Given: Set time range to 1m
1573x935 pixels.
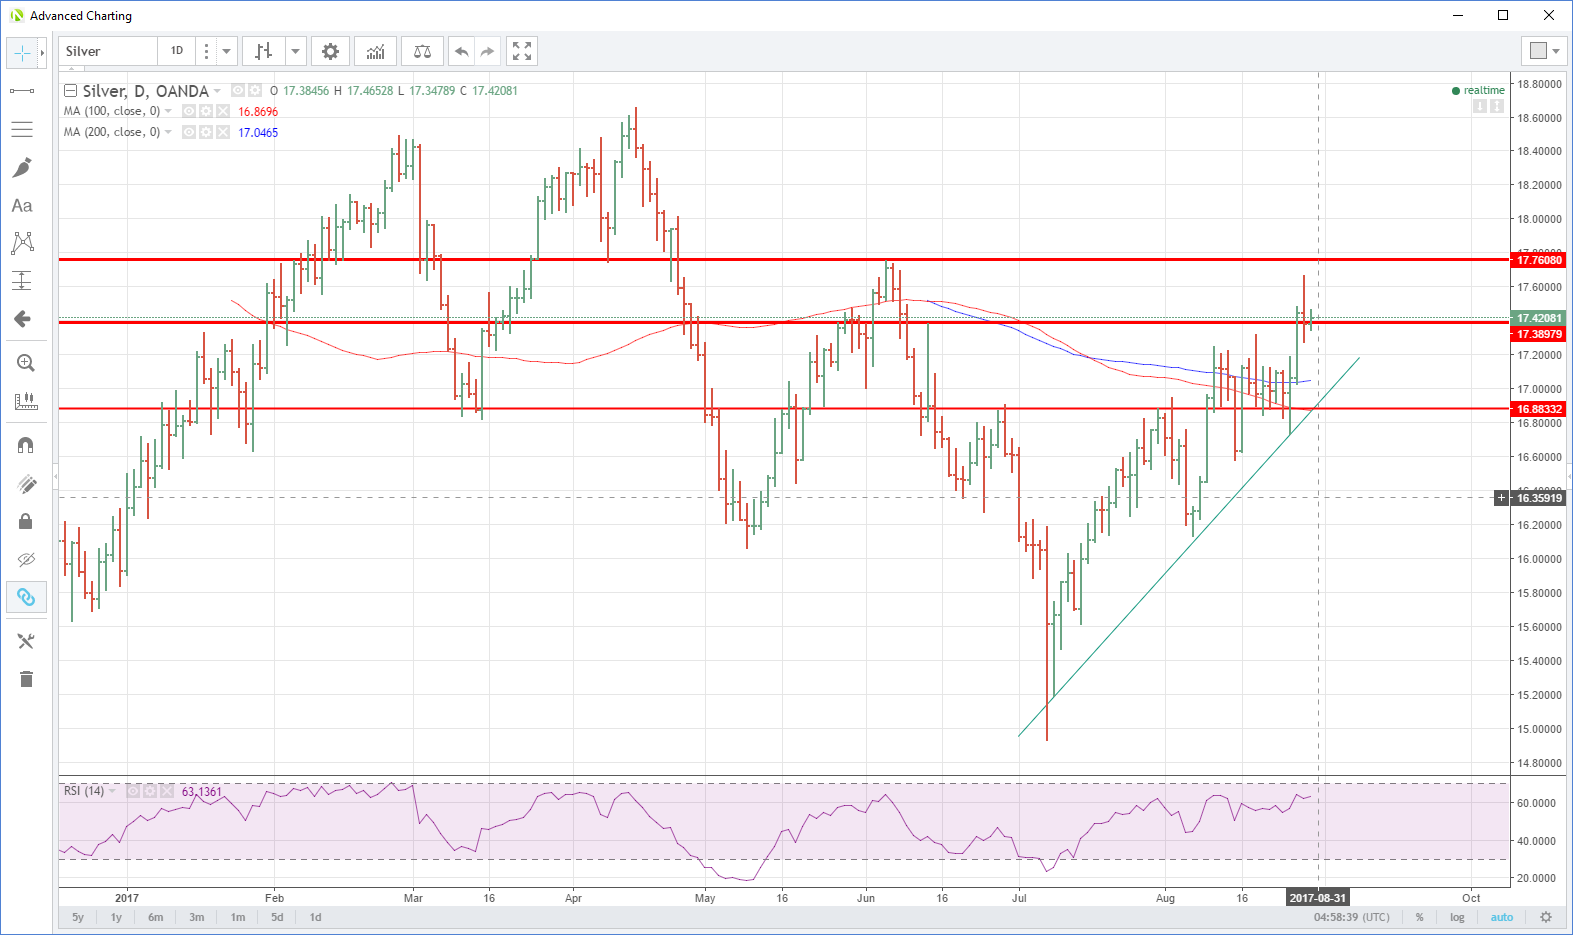Looking at the screenshot, I should click(x=238, y=917).
